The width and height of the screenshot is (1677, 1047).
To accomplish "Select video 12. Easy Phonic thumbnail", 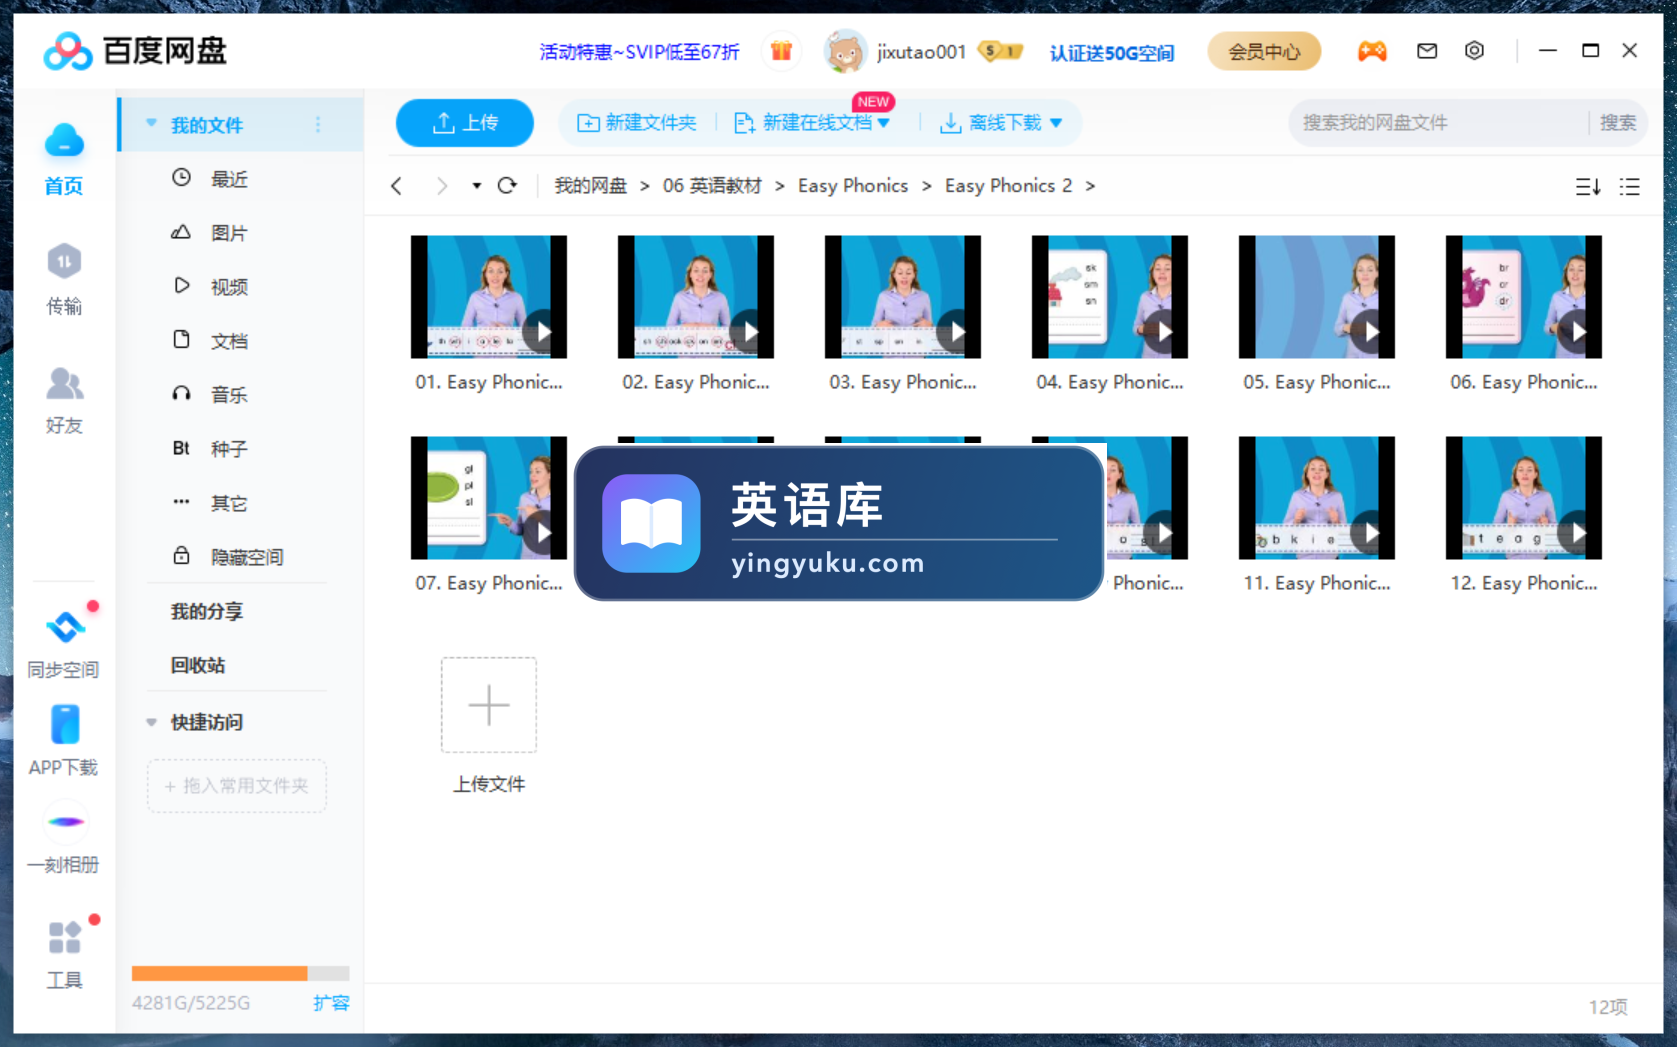I will (x=1524, y=498).
